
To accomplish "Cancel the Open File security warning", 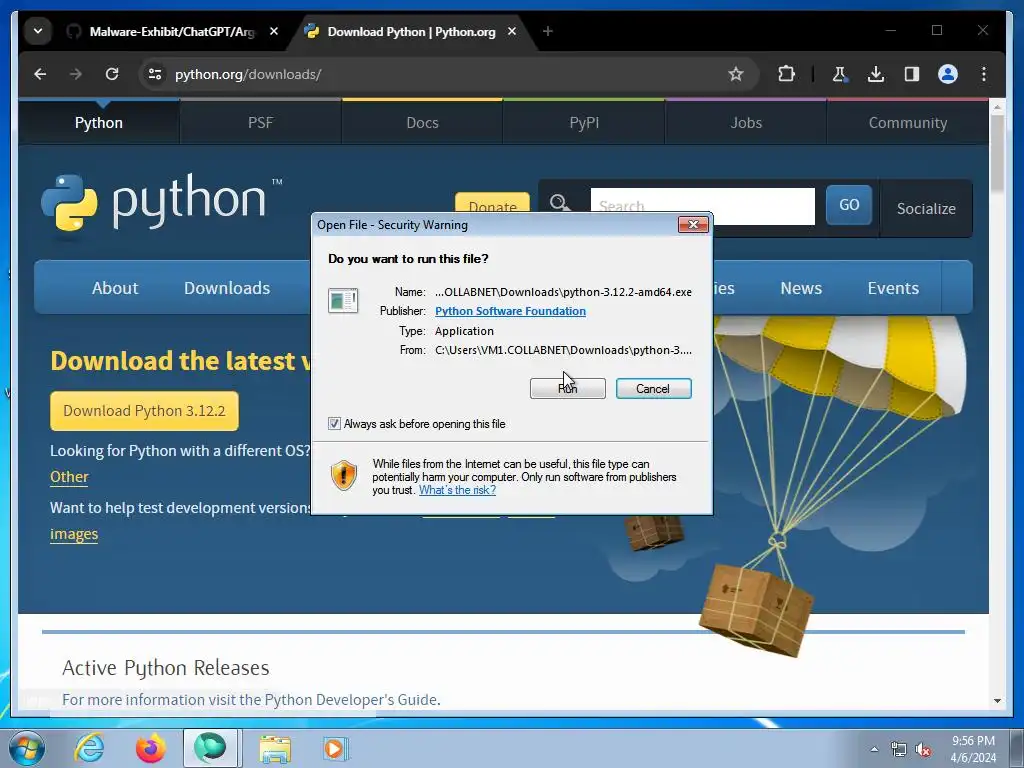I will [653, 389].
